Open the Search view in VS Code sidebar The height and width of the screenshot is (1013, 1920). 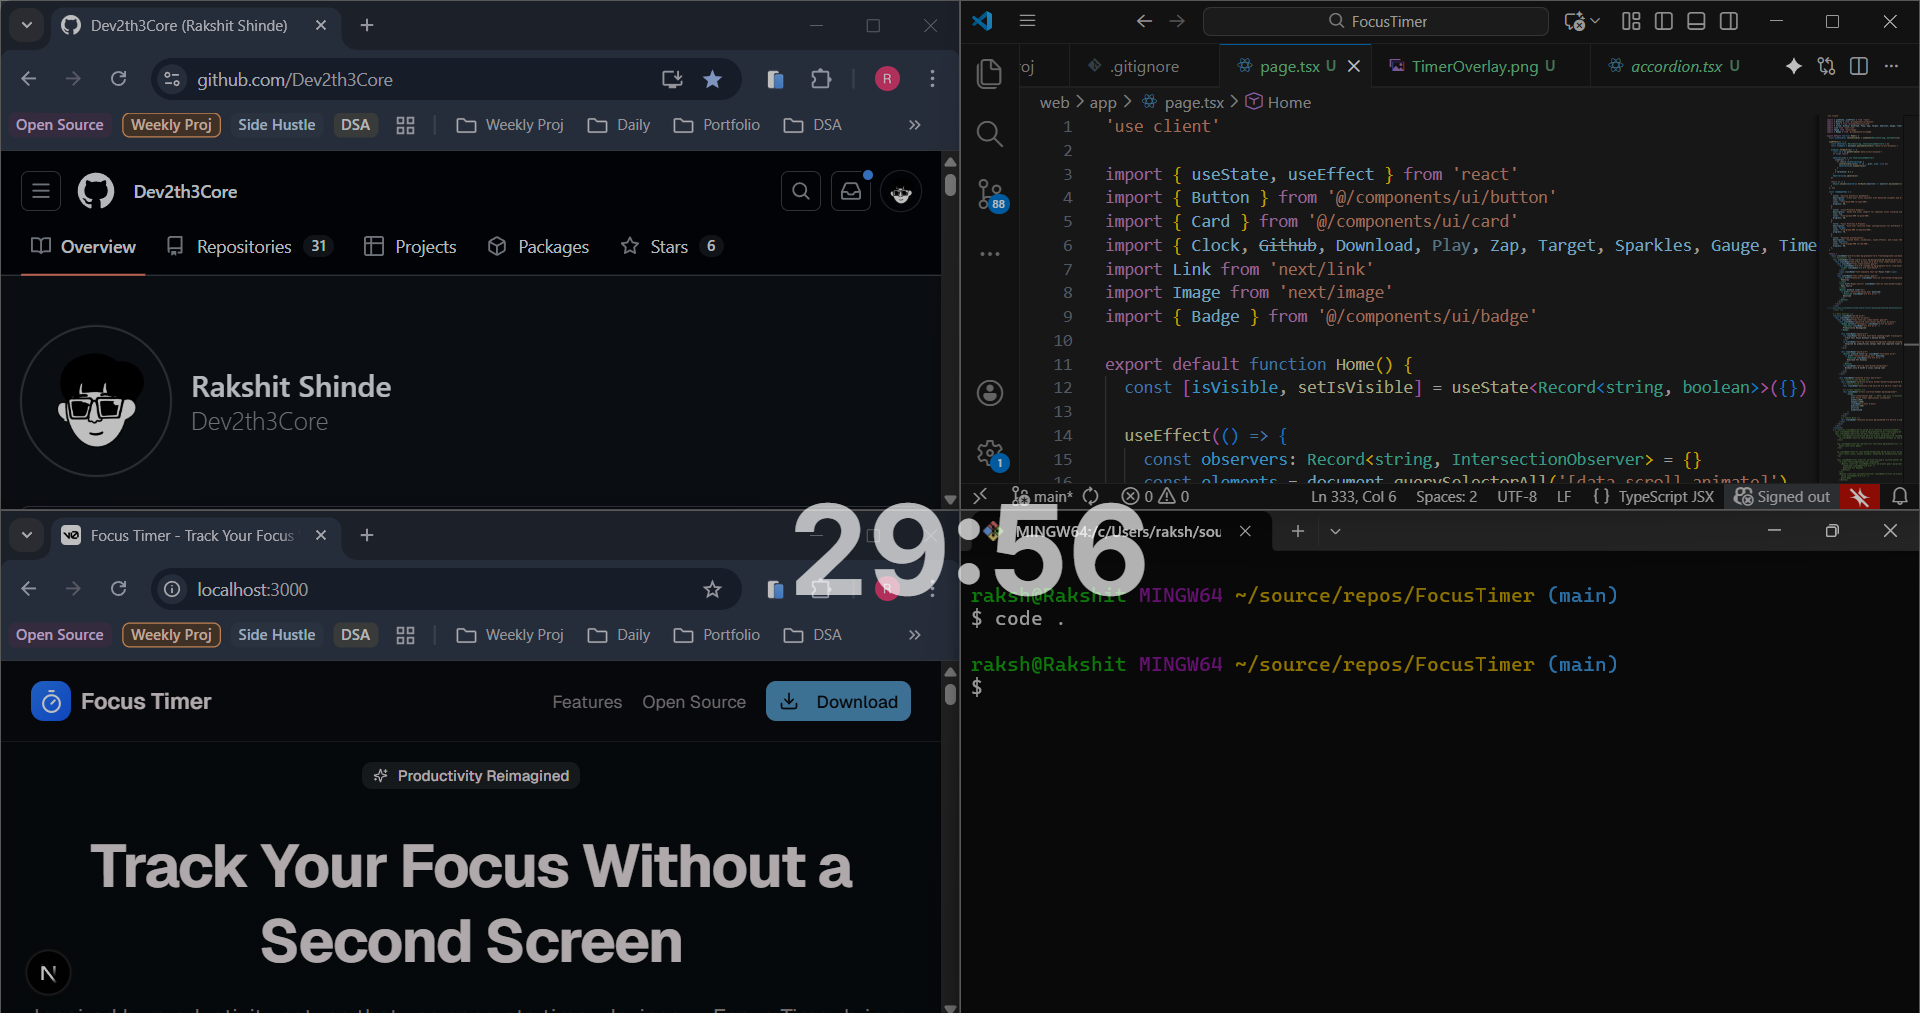point(989,133)
